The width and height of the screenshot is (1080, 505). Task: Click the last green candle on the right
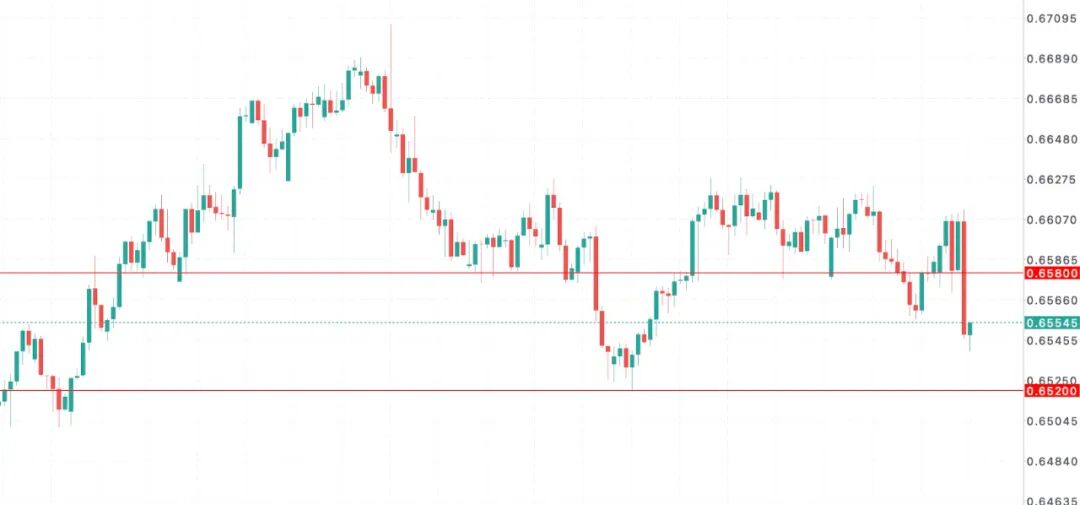click(970, 329)
